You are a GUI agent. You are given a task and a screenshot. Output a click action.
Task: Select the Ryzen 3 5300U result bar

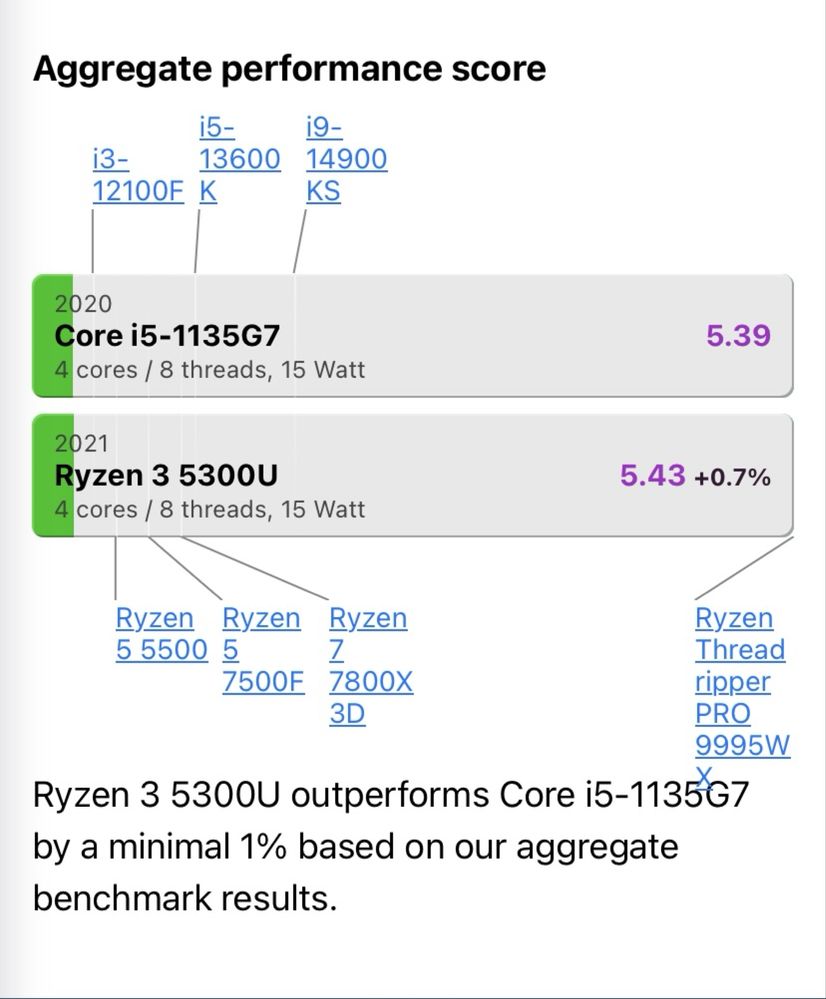pyautogui.click(x=413, y=475)
